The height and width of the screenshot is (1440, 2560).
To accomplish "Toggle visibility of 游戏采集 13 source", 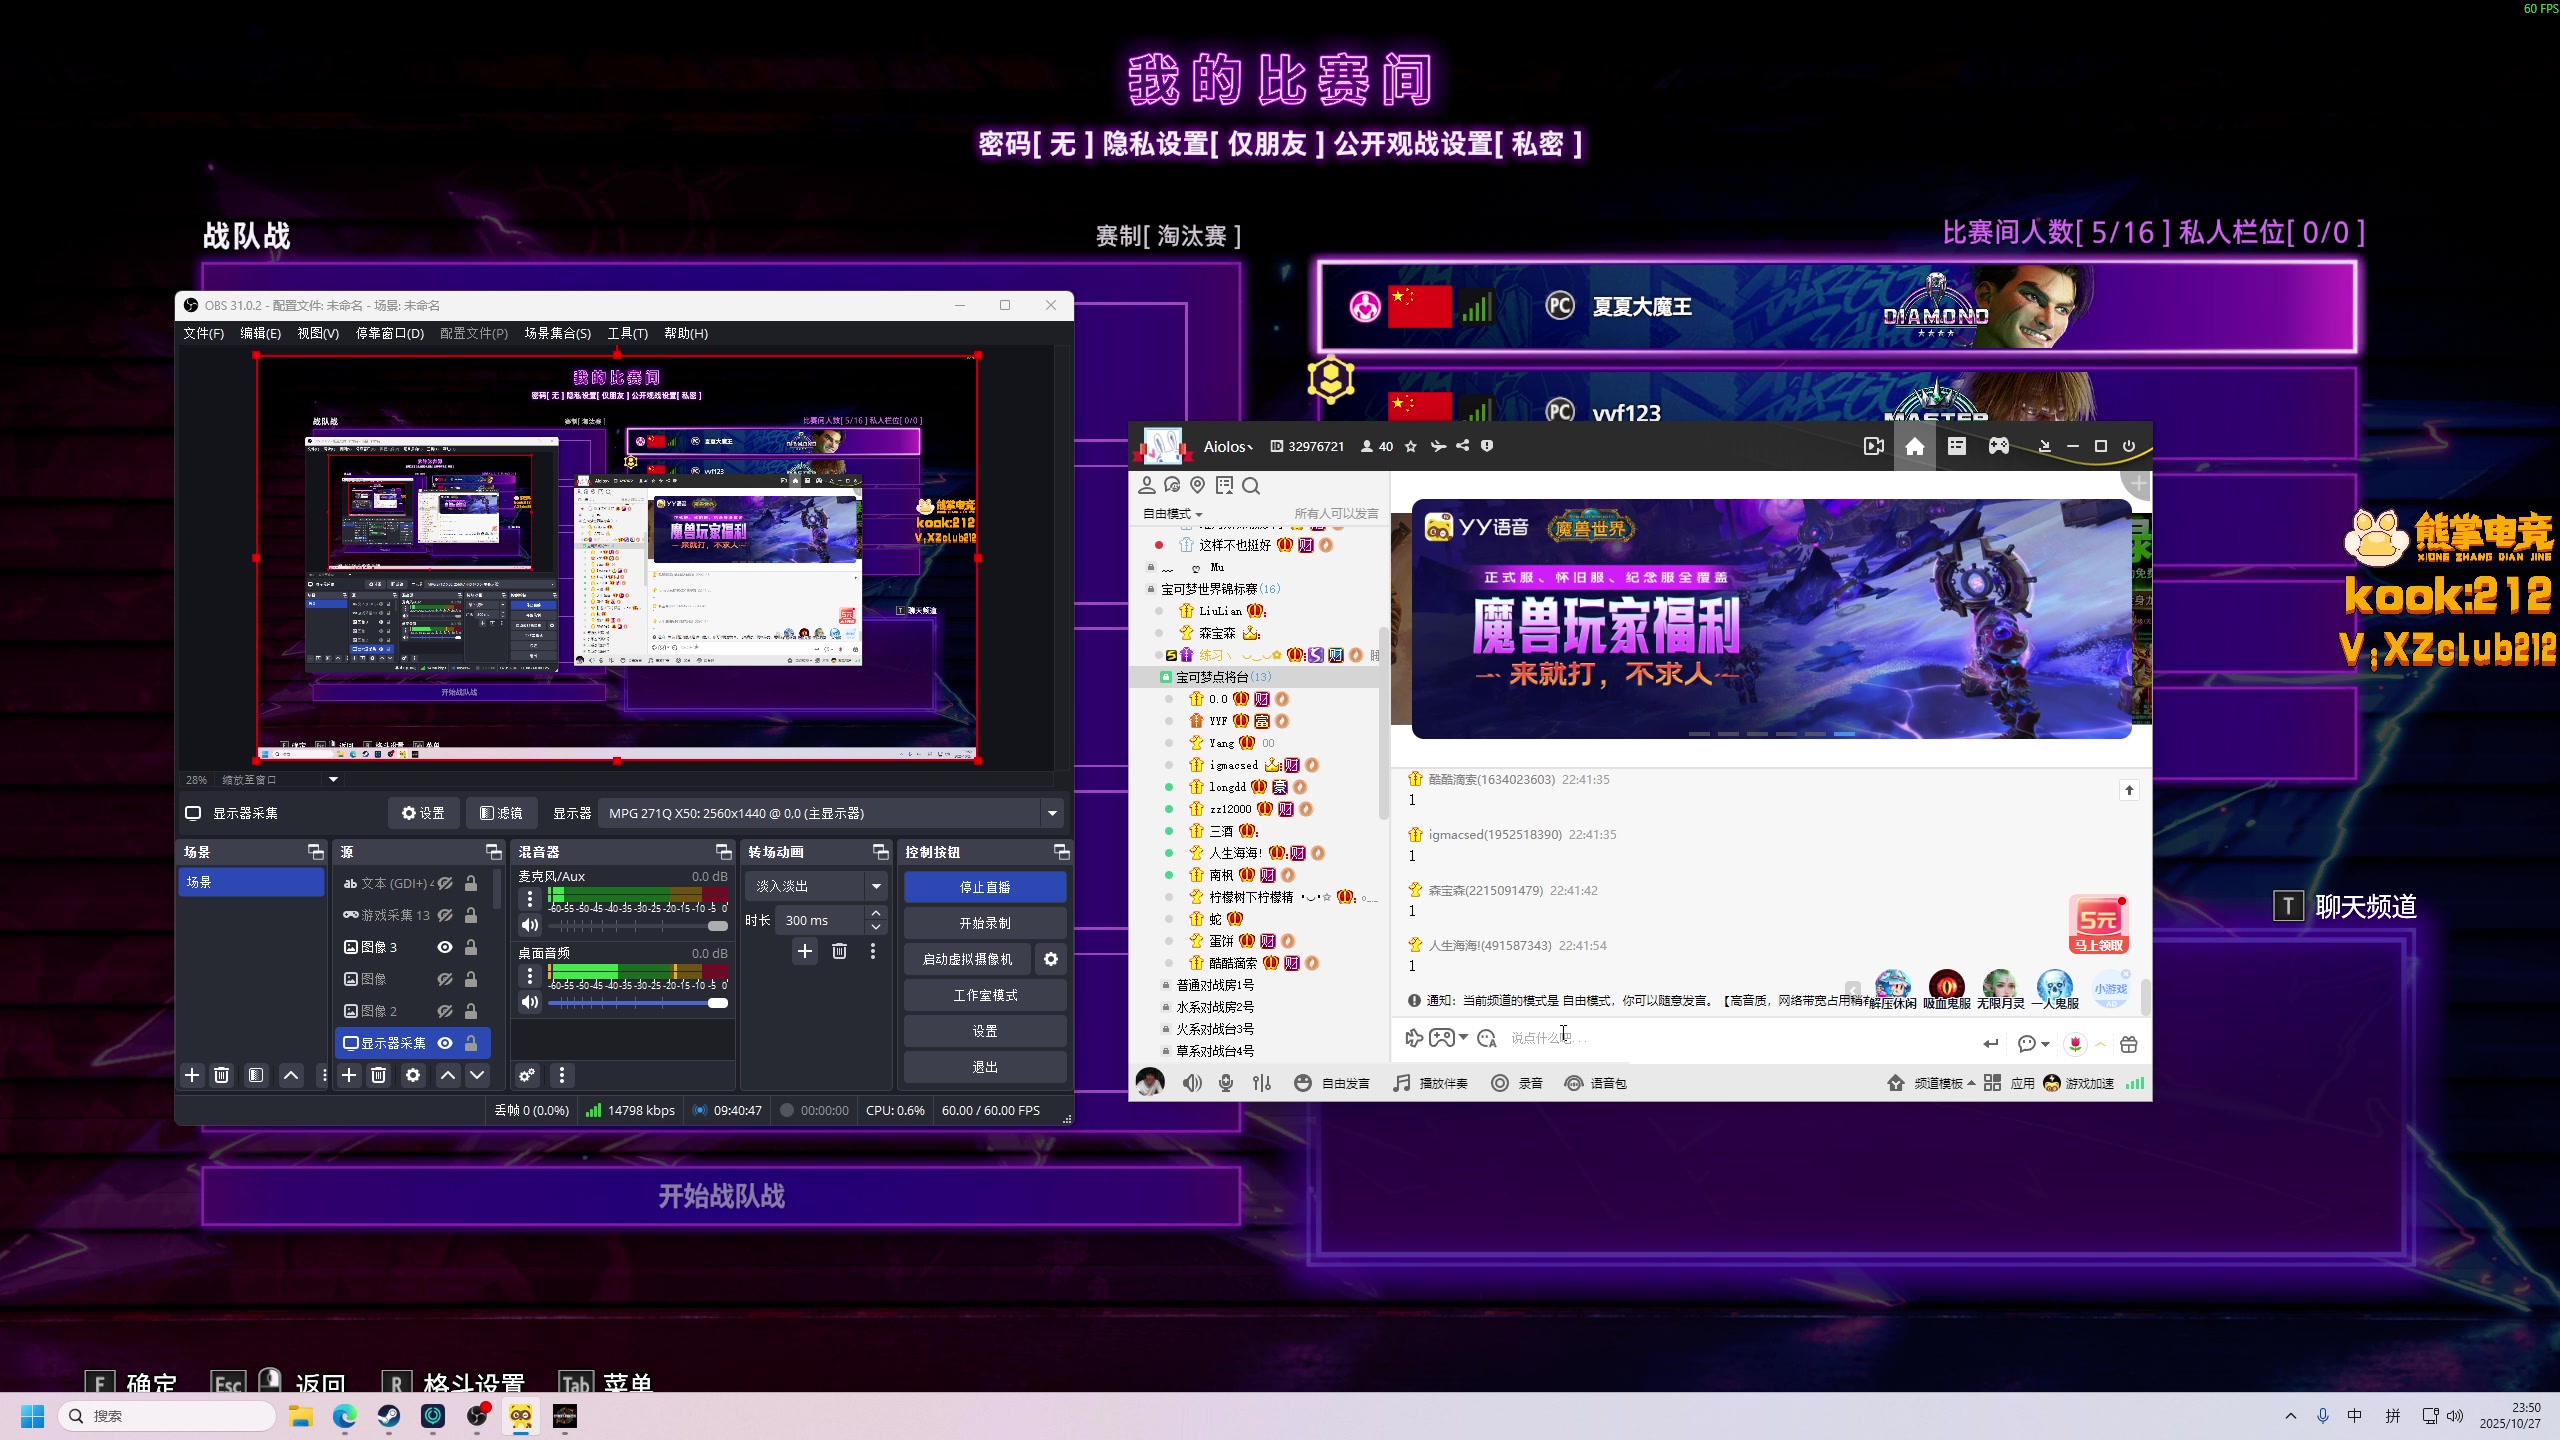I will coord(444,915).
